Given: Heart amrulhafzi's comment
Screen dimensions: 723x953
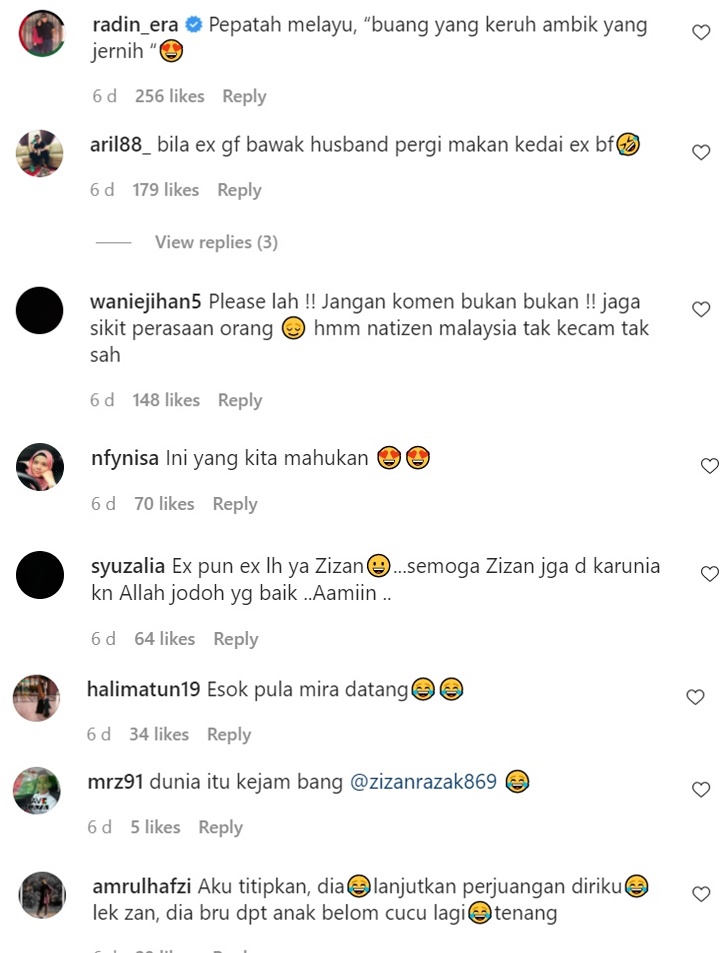Looking at the screenshot, I should coord(701,894).
